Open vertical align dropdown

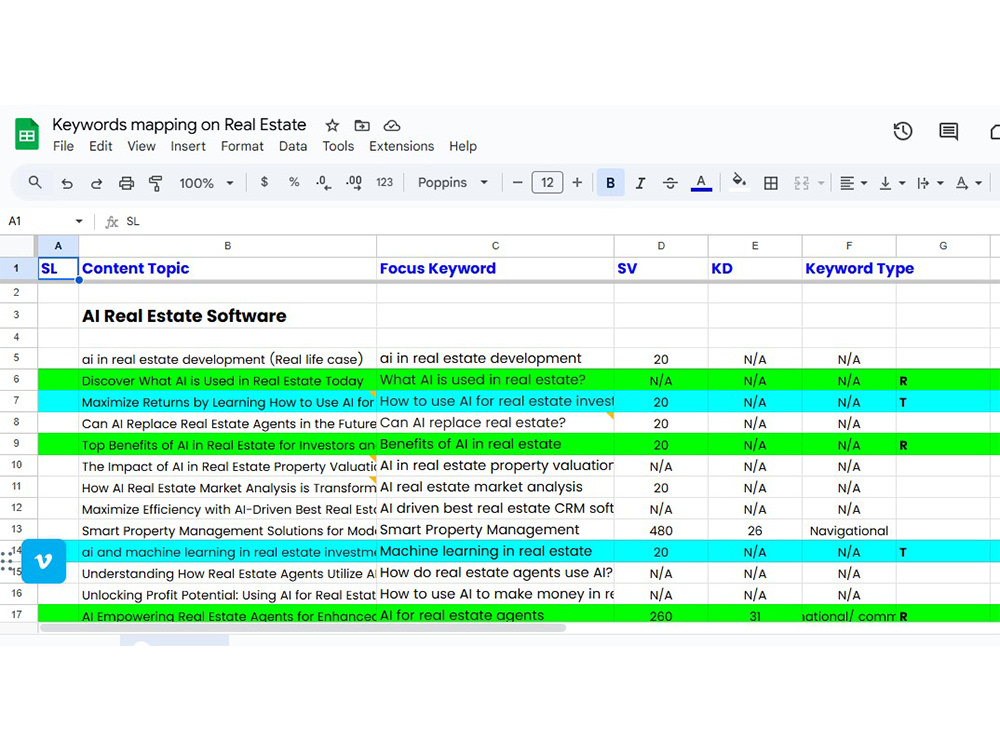tap(892, 184)
